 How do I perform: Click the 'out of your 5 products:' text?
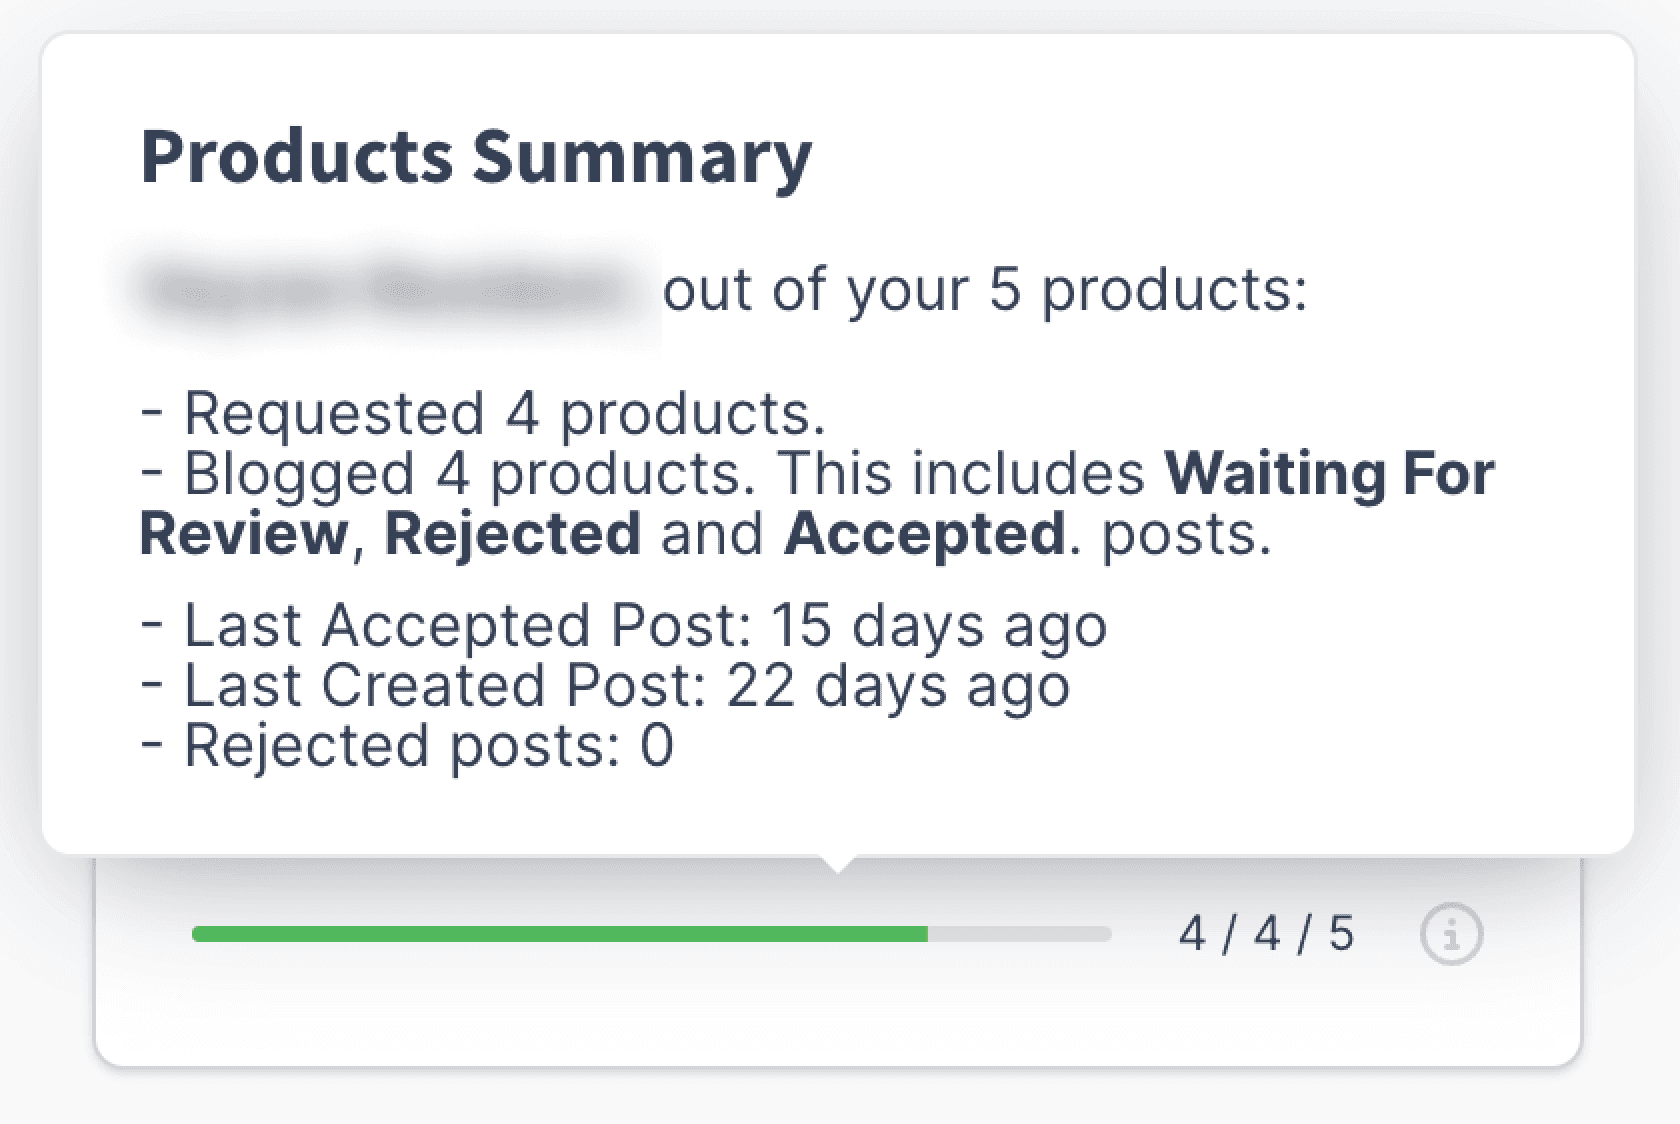[984, 290]
